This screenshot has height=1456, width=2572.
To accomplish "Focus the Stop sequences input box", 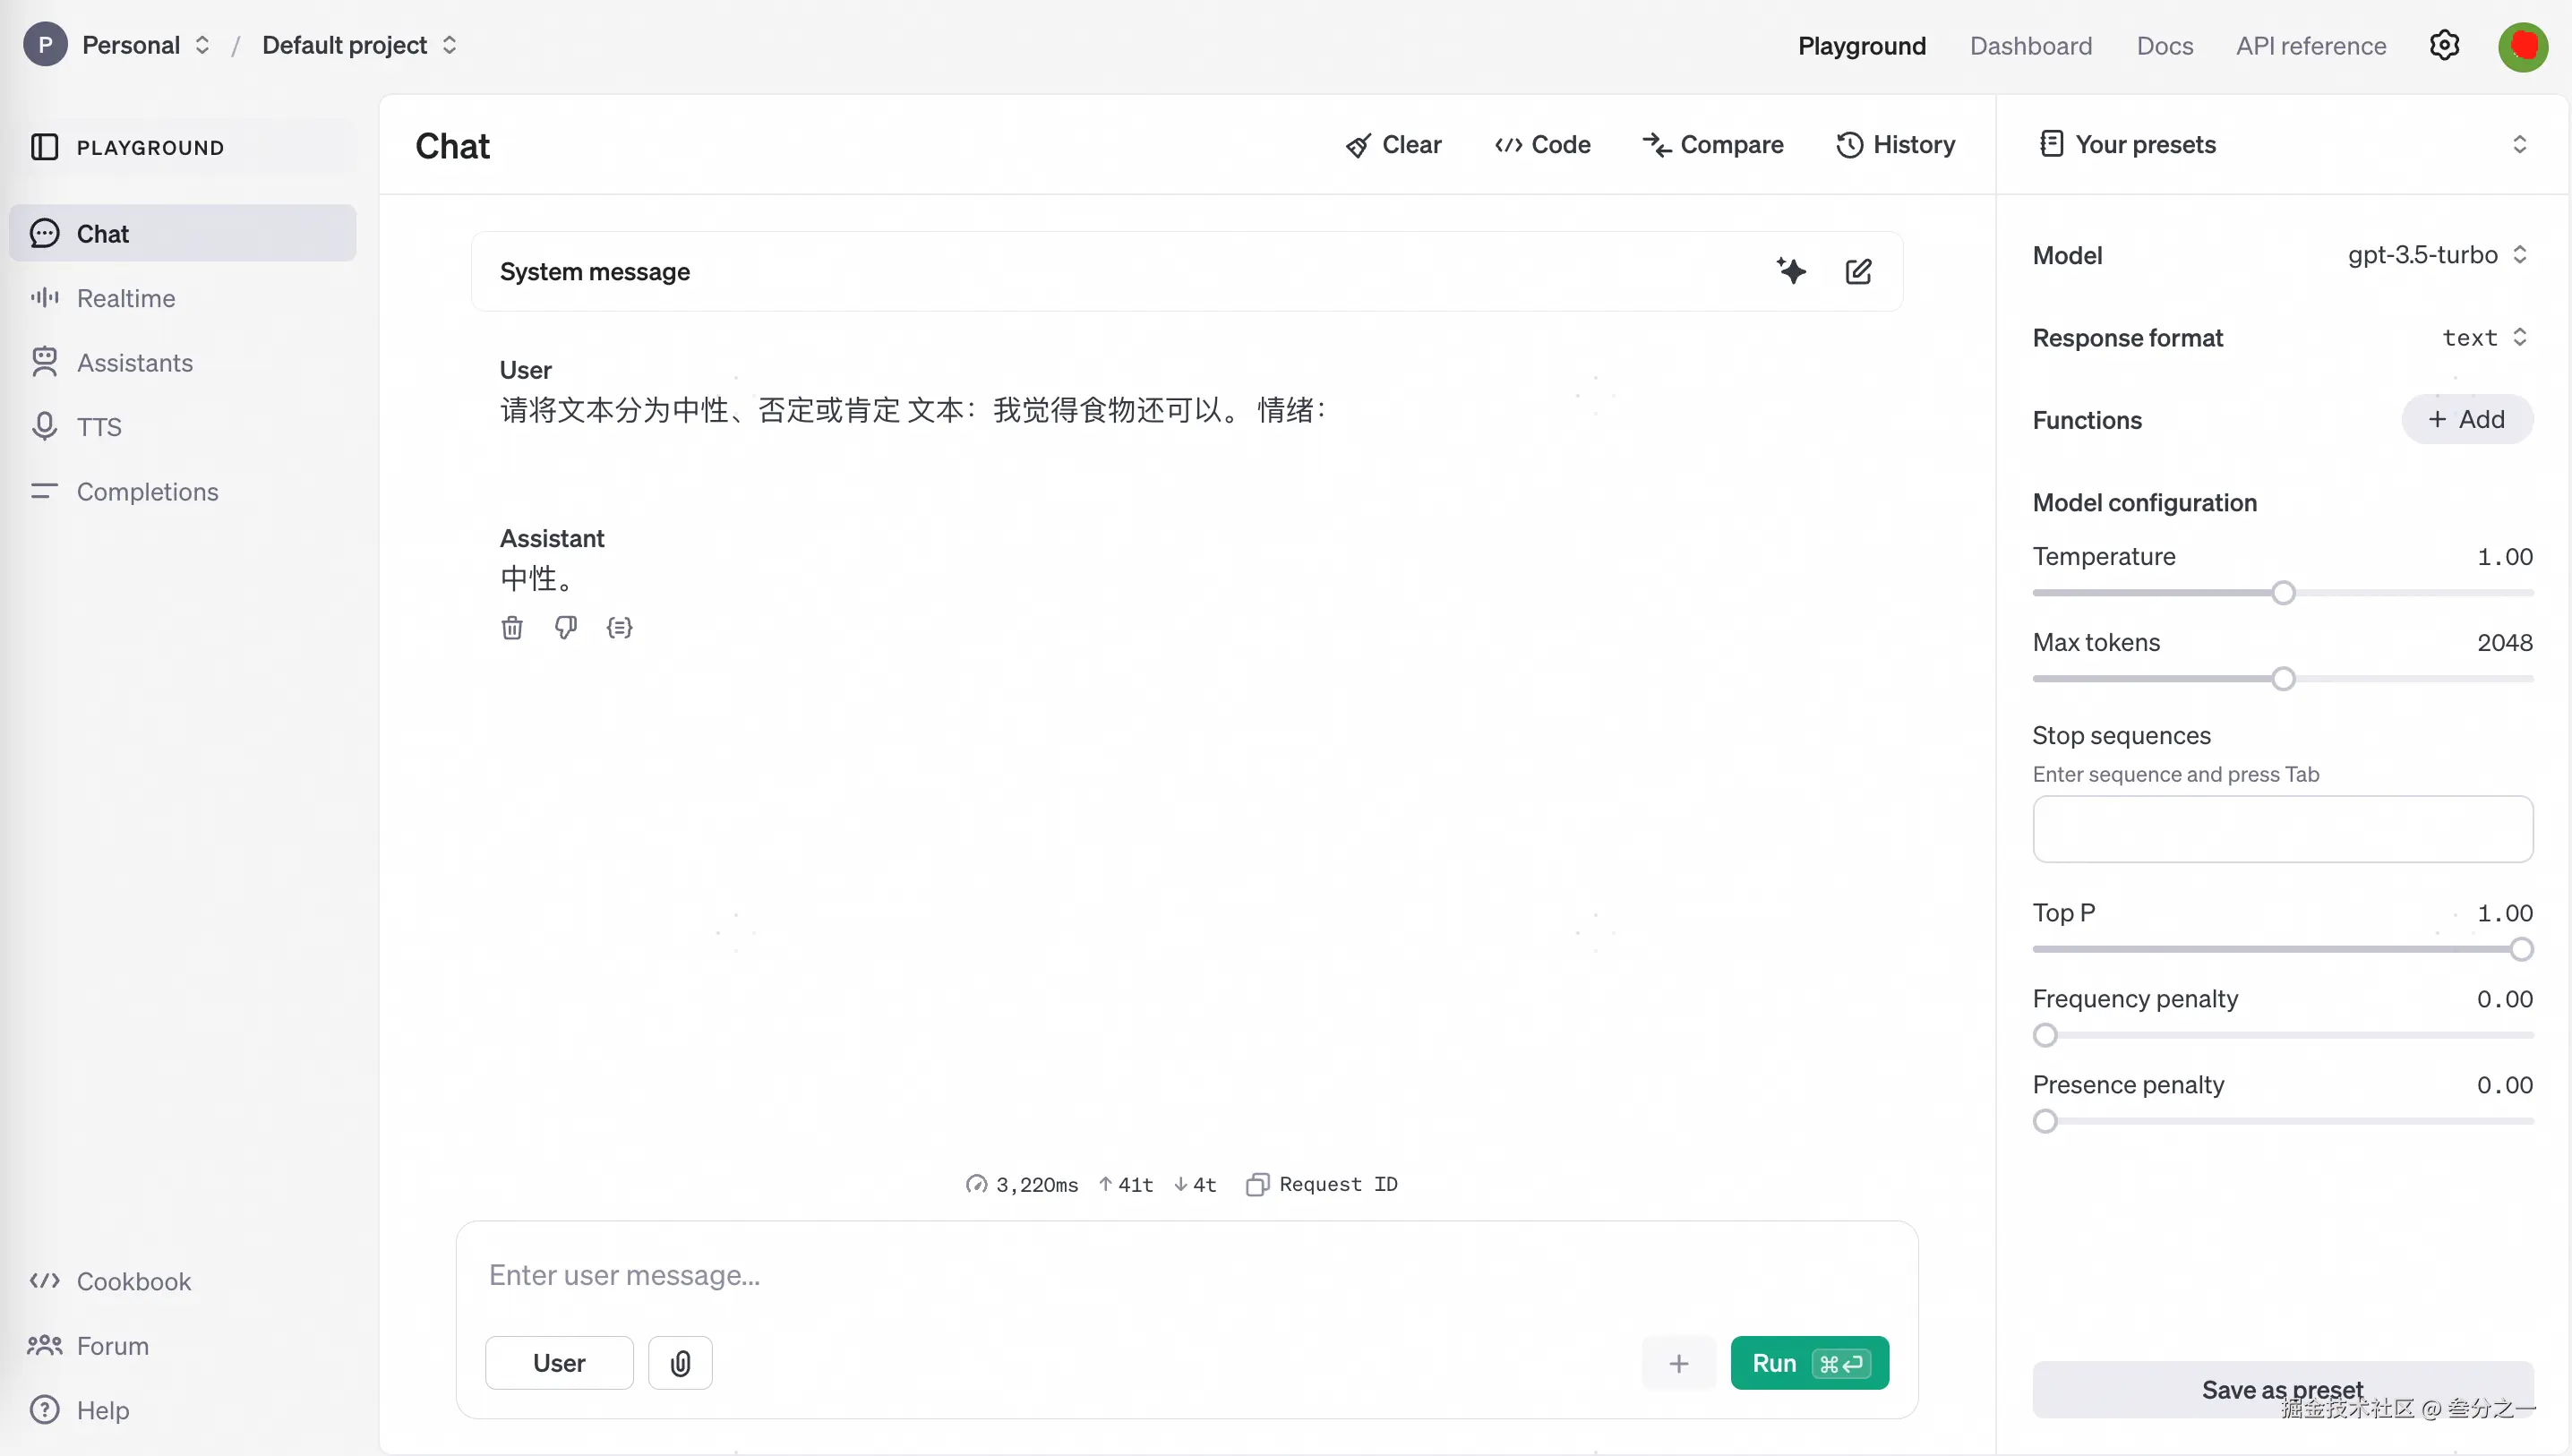I will [x=2282, y=829].
